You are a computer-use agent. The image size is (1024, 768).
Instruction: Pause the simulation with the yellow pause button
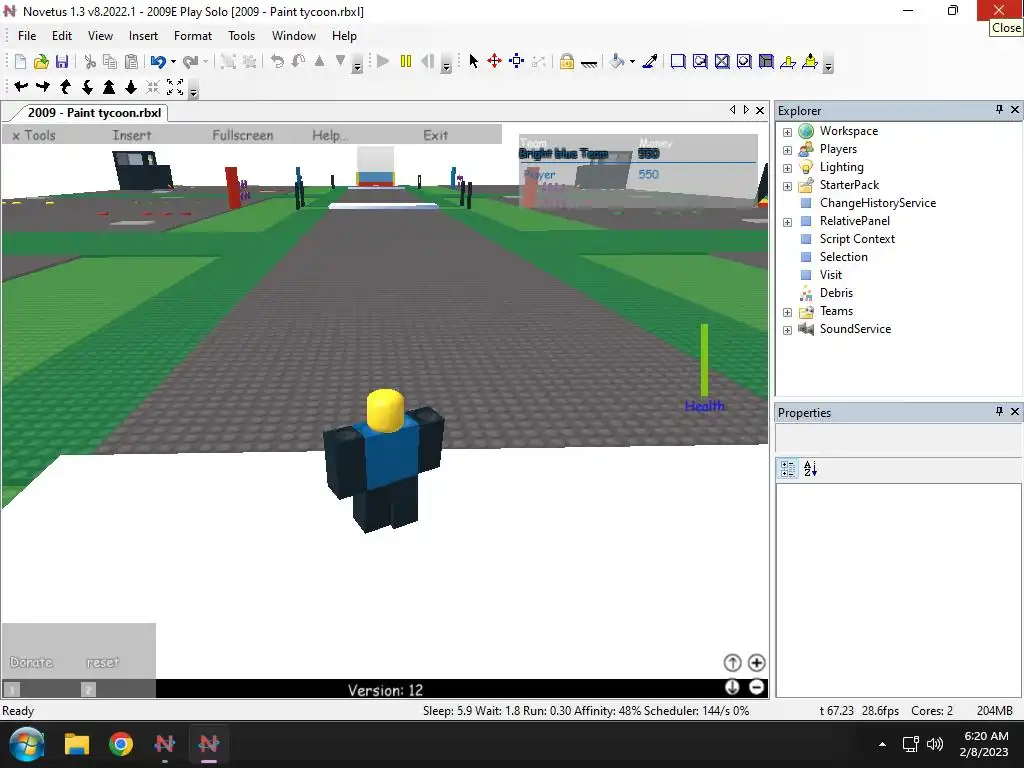tap(406, 61)
